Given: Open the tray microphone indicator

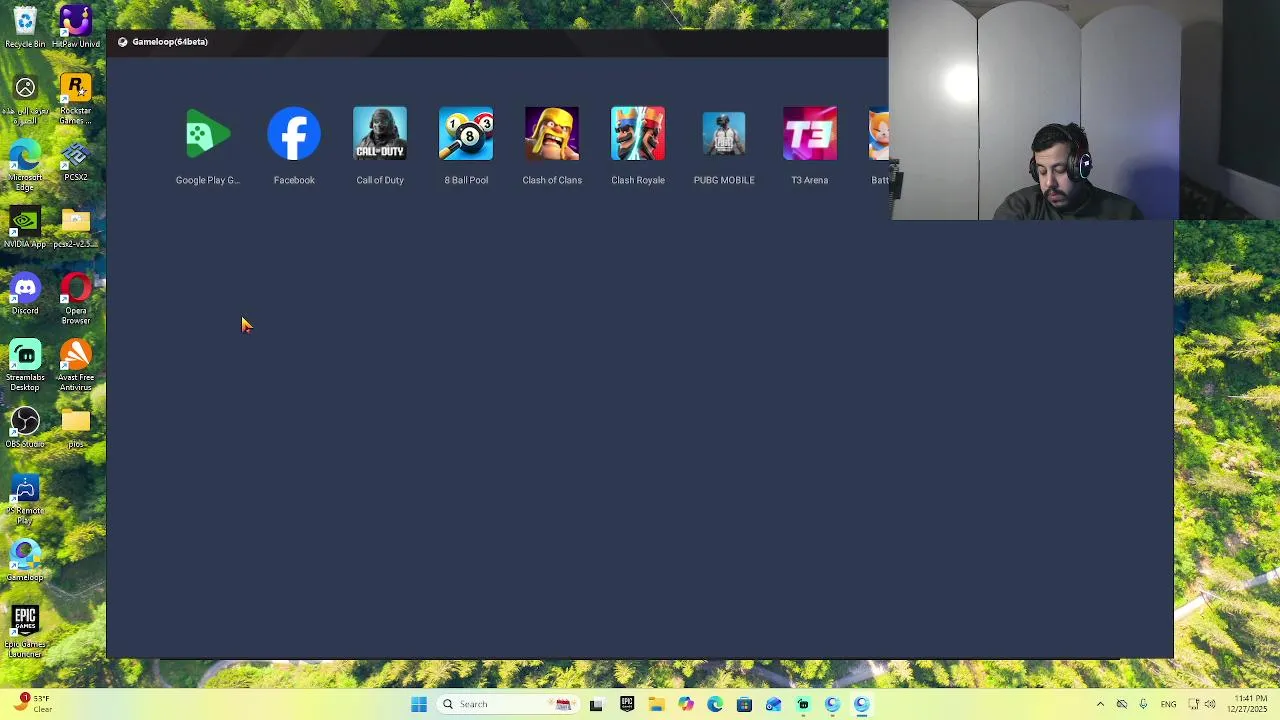Looking at the screenshot, I should point(1143,704).
